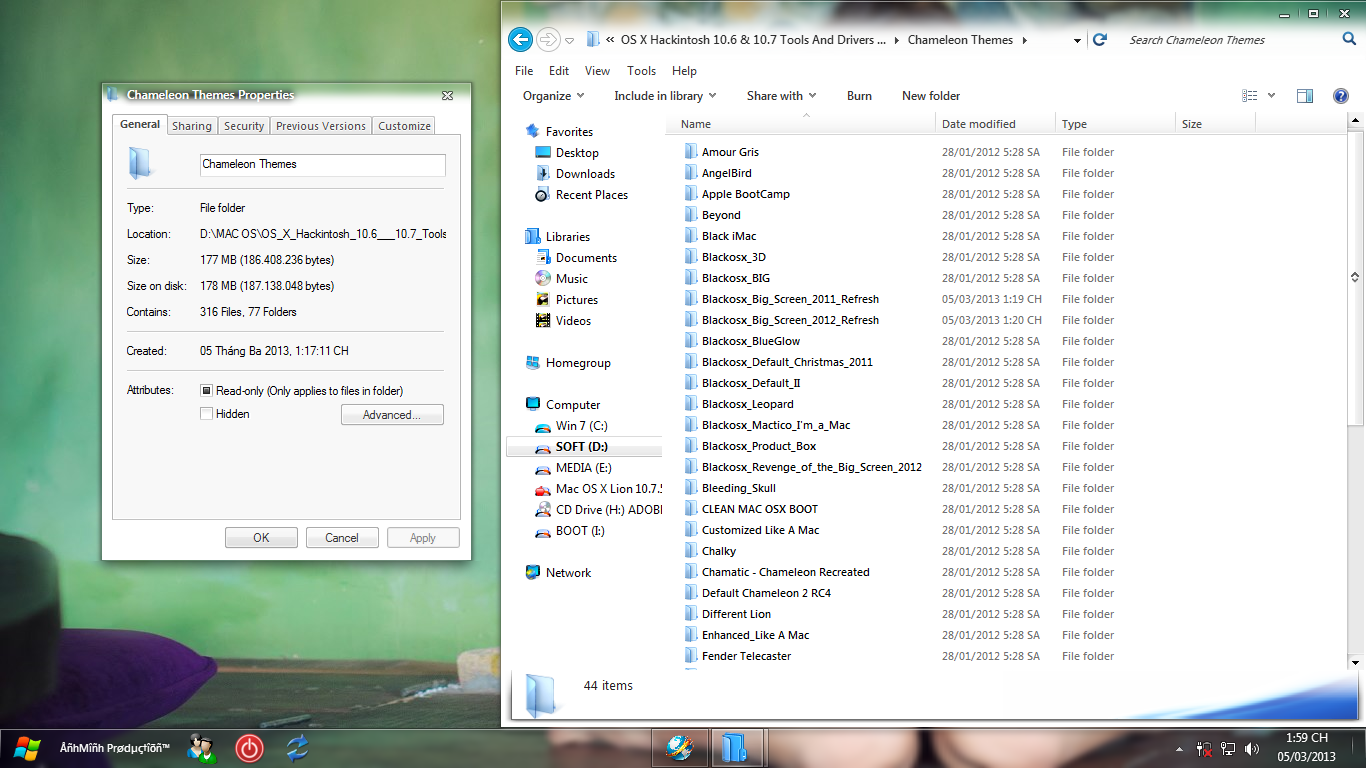The width and height of the screenshot is (1366, 768).
Task: Open the Include in library dropdown
Action: (x=665, y=96)
